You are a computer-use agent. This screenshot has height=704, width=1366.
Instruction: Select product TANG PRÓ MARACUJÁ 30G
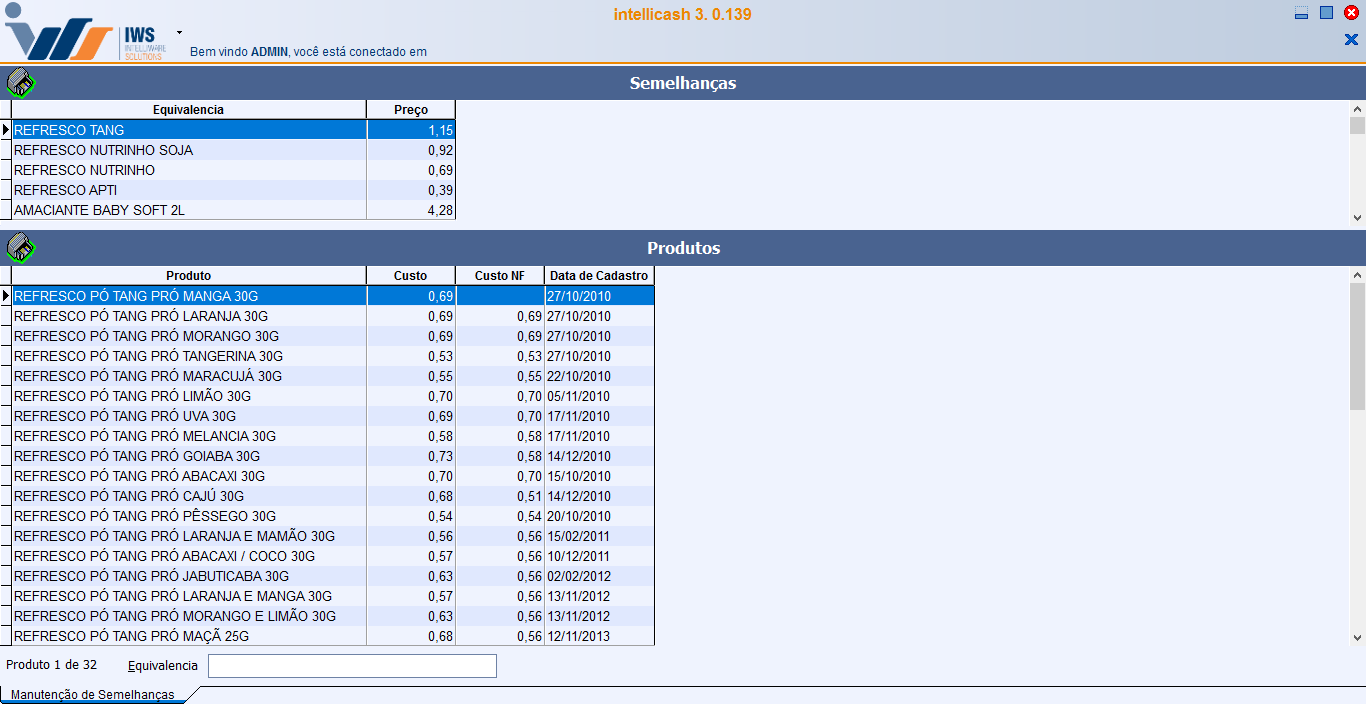[333, 376]
